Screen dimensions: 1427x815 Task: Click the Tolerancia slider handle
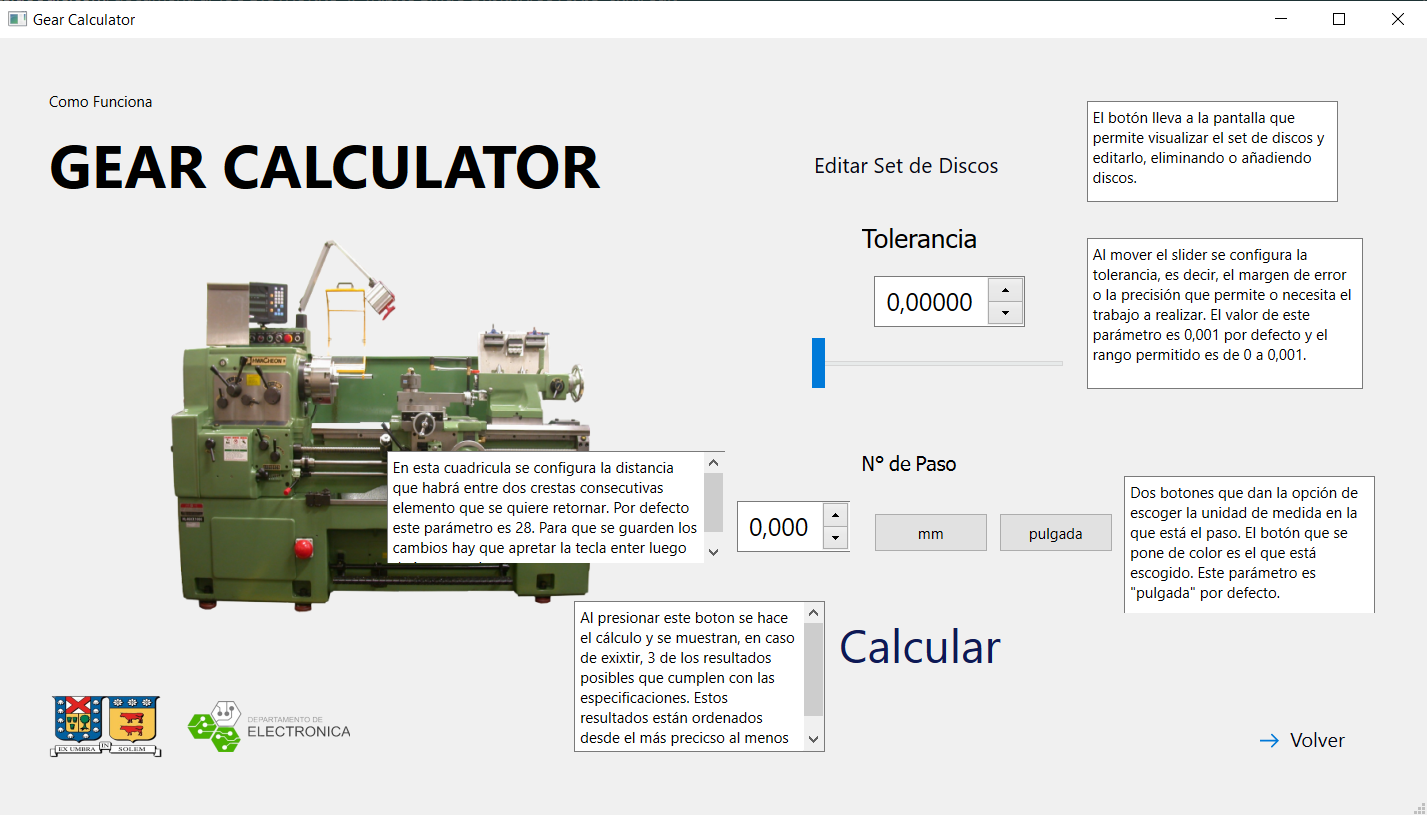coord(818,362)
